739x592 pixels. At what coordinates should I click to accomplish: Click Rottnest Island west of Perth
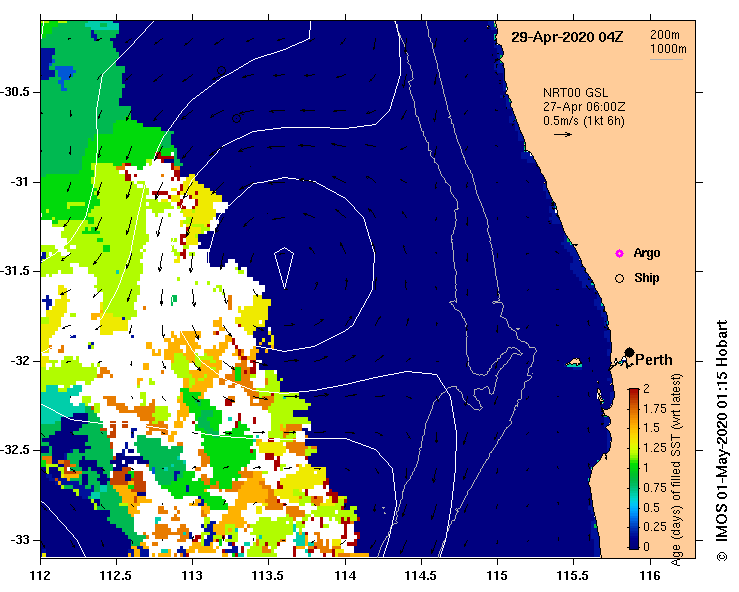point(574,363)
